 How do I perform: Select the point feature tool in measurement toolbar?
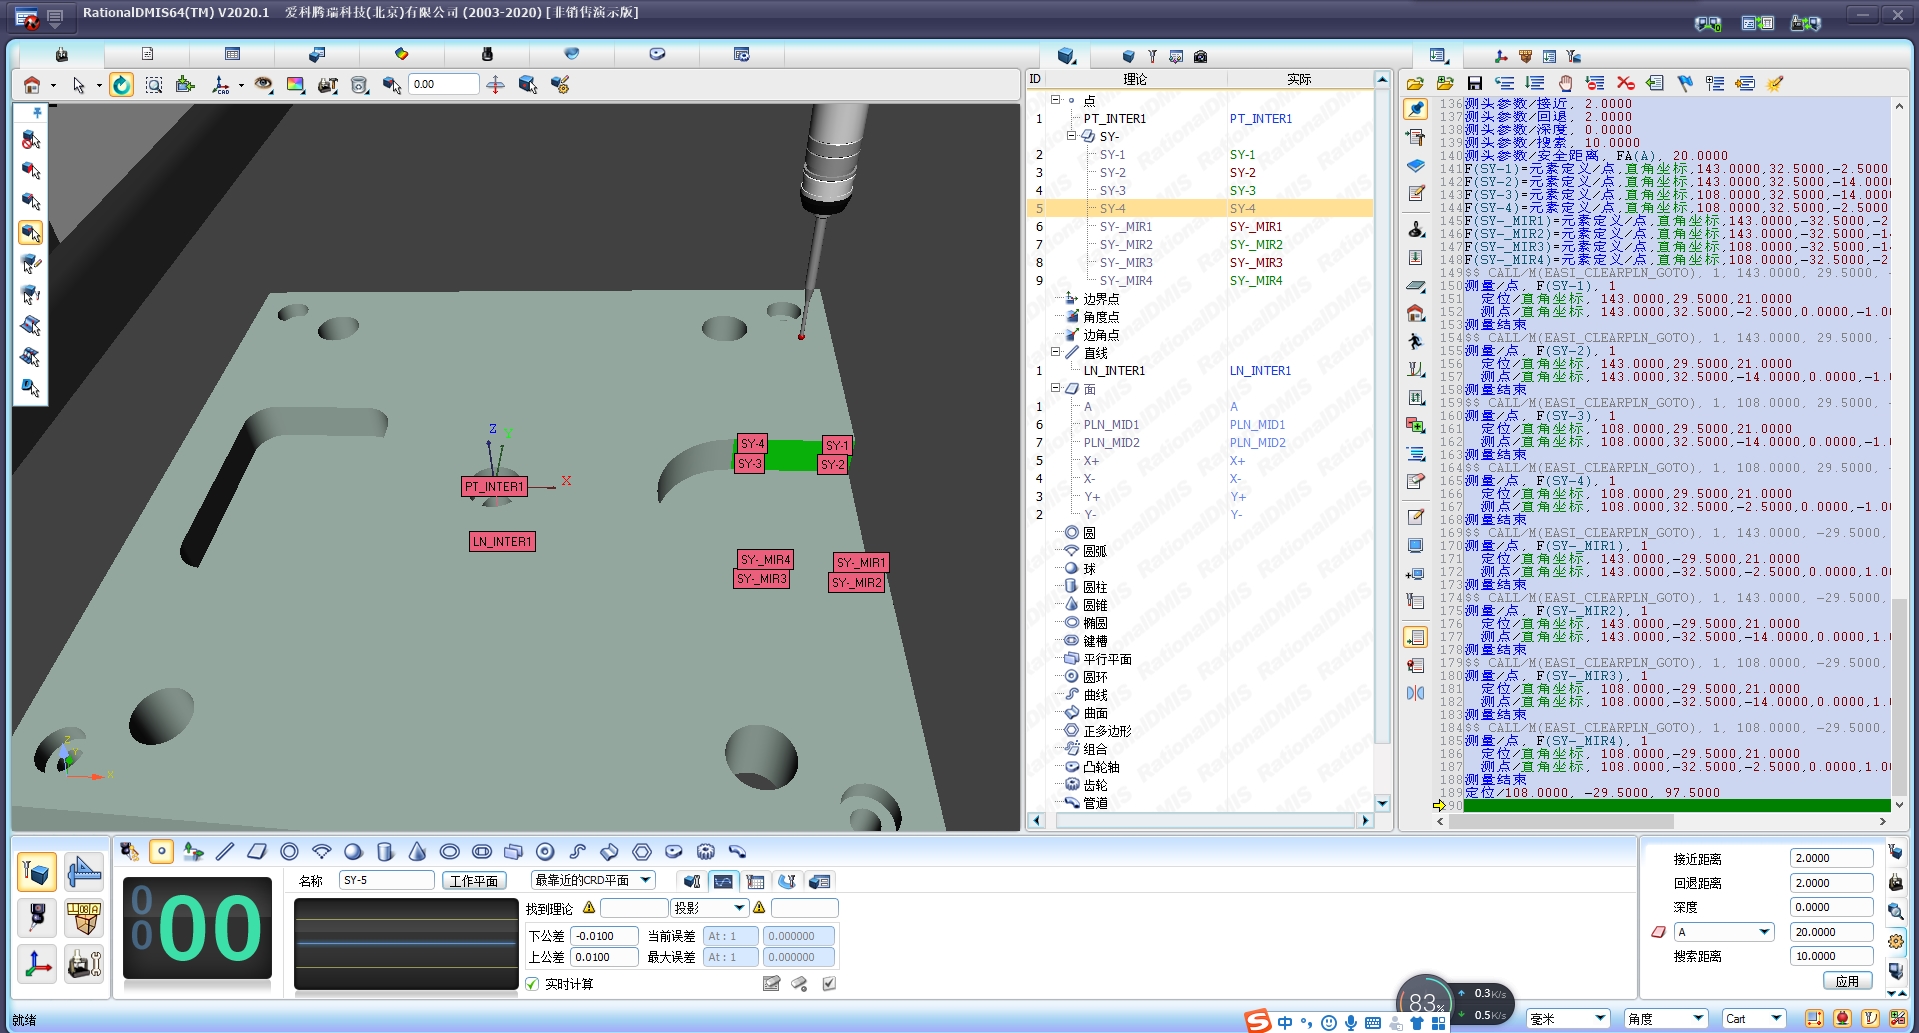tap(161, 852)
